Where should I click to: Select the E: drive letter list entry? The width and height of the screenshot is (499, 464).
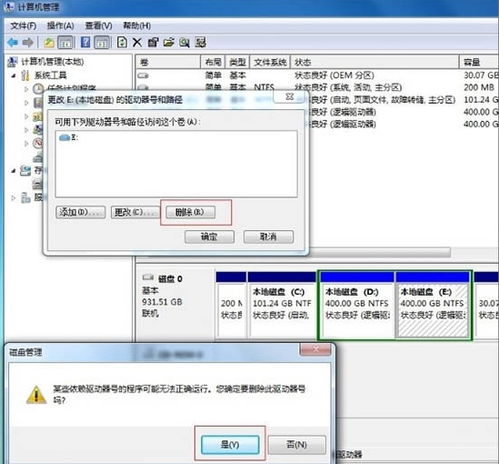69,137
